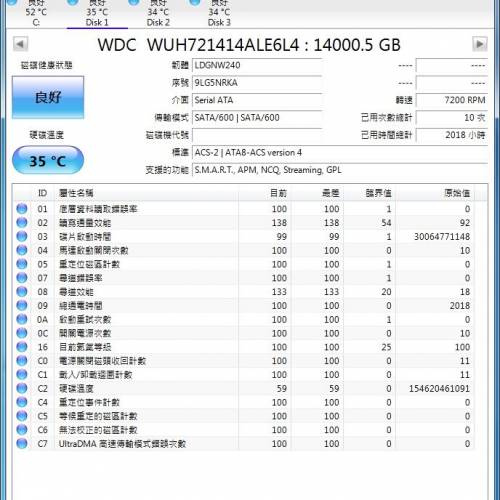Click the ID column header
Viewport: 500px width, 500px height.
coord(42,193)
